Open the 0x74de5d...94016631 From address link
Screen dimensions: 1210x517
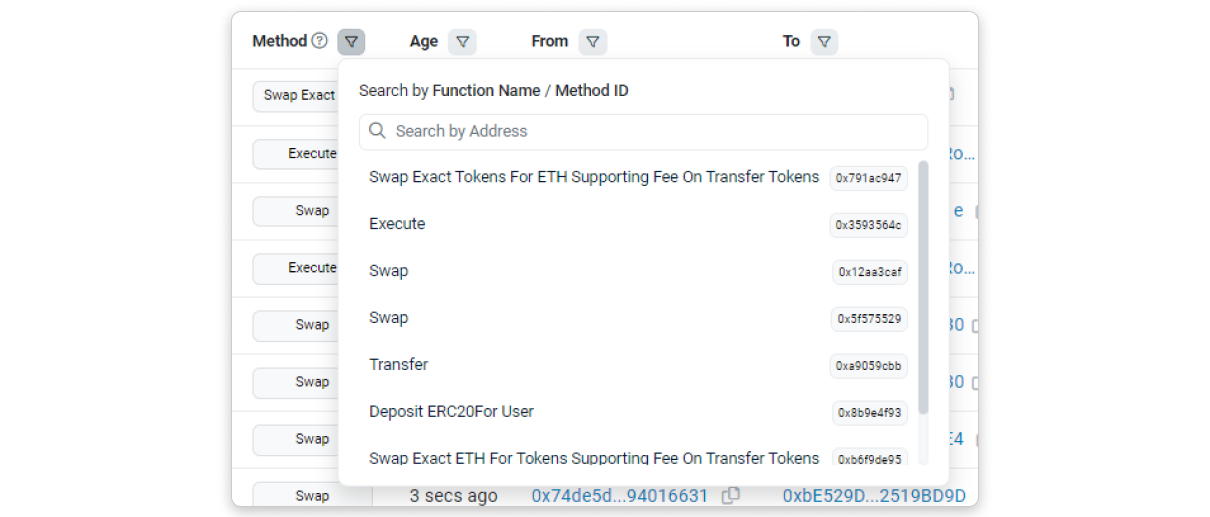(620, 496)
